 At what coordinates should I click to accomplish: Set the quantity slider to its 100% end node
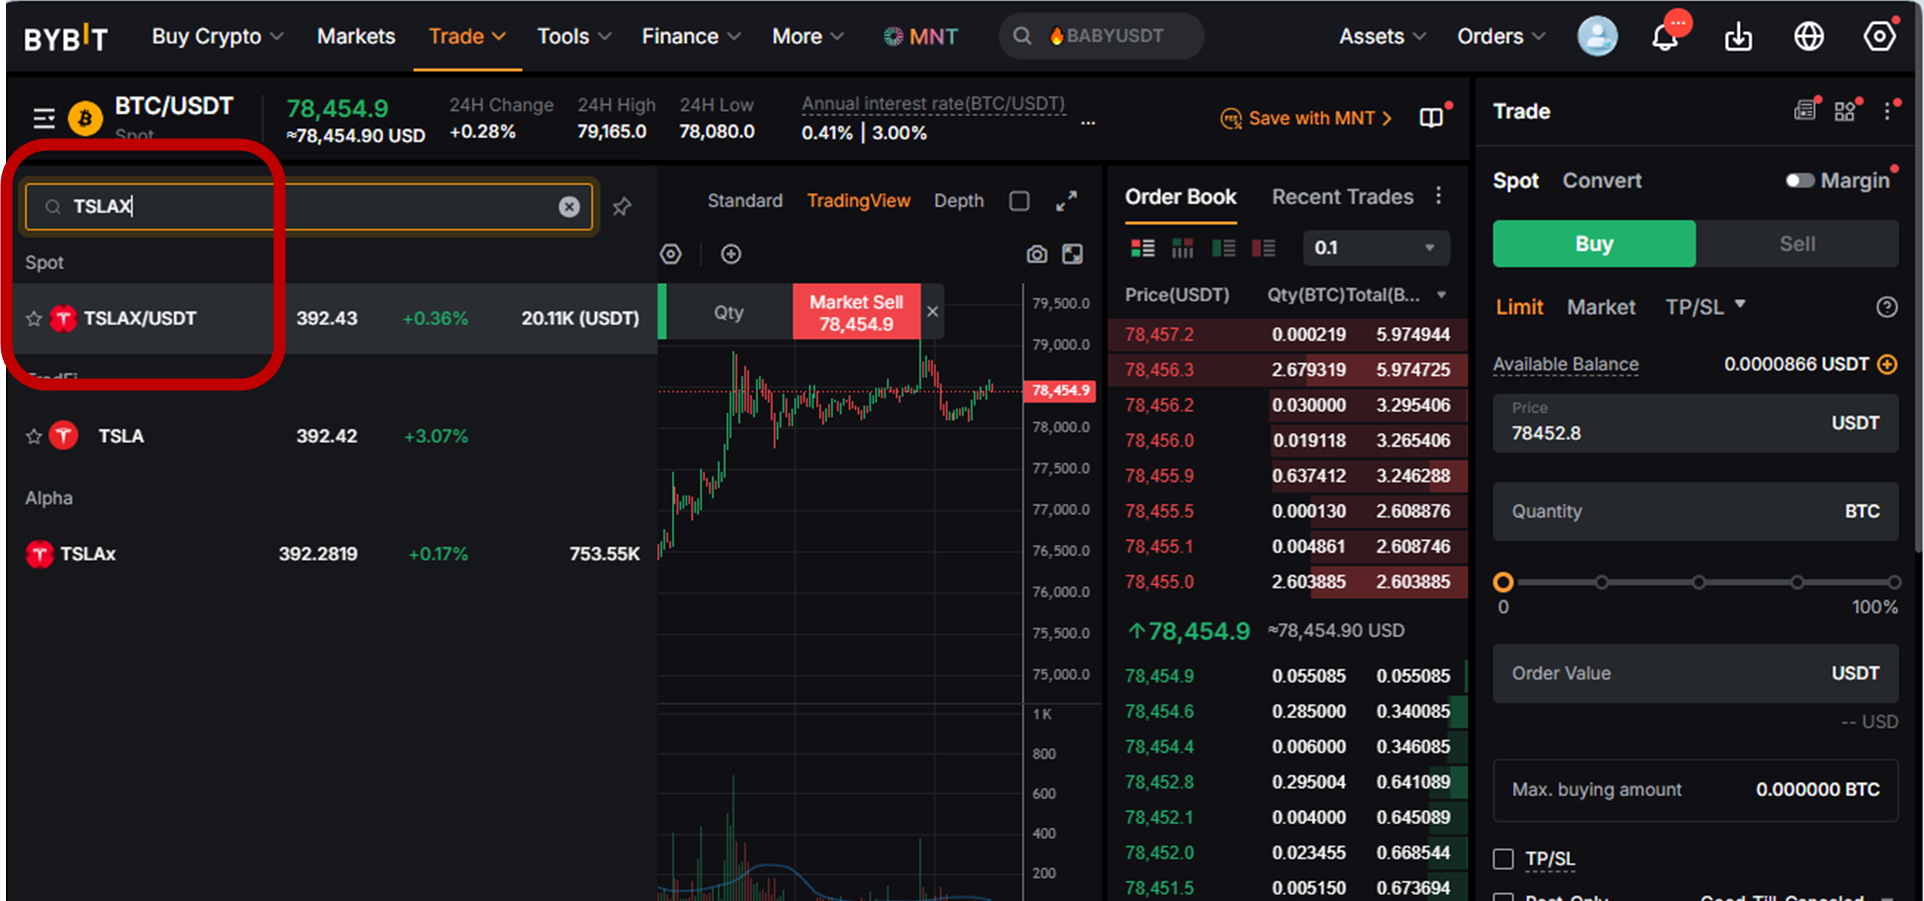[x=1894, y=582]
